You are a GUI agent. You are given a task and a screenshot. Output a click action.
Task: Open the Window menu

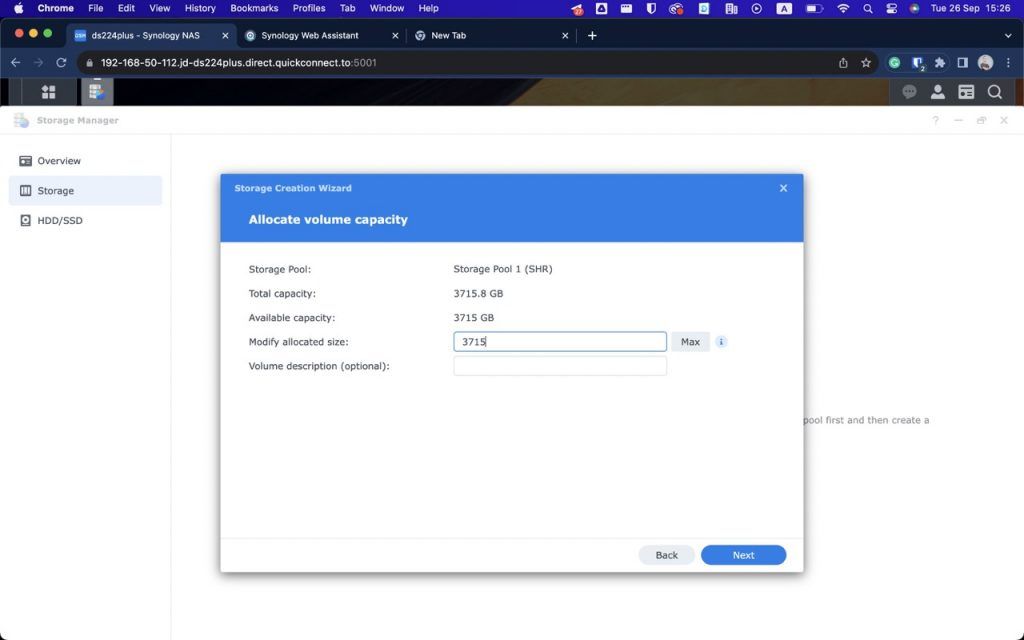pyautogui.click(x=387, y=8)
